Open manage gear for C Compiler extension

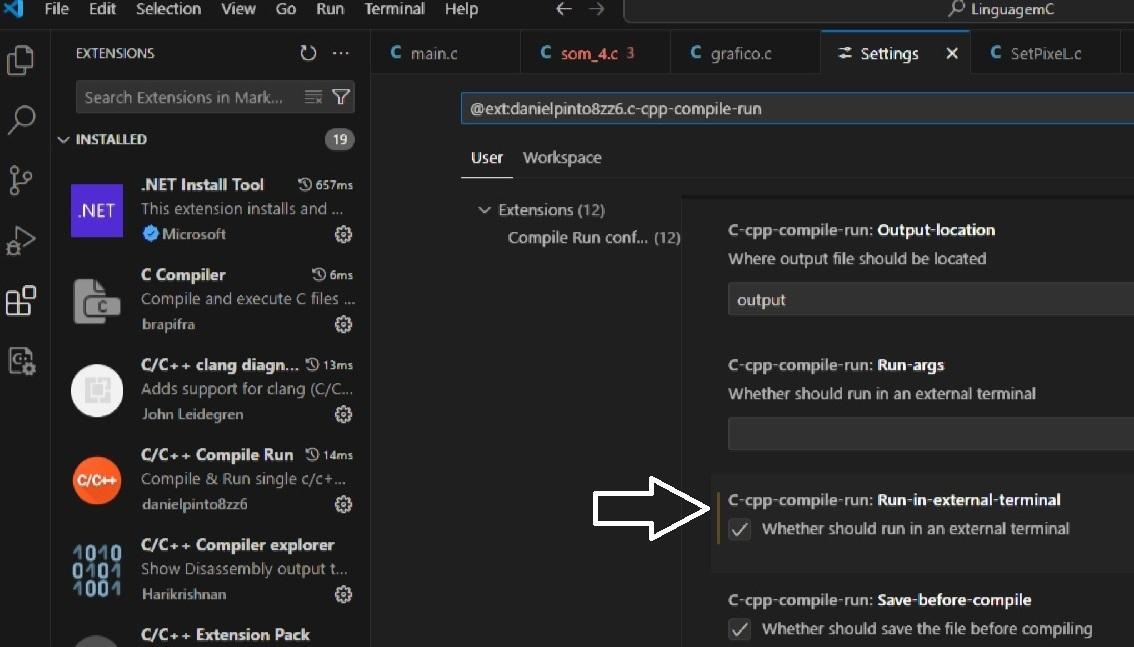coord(344,324)
